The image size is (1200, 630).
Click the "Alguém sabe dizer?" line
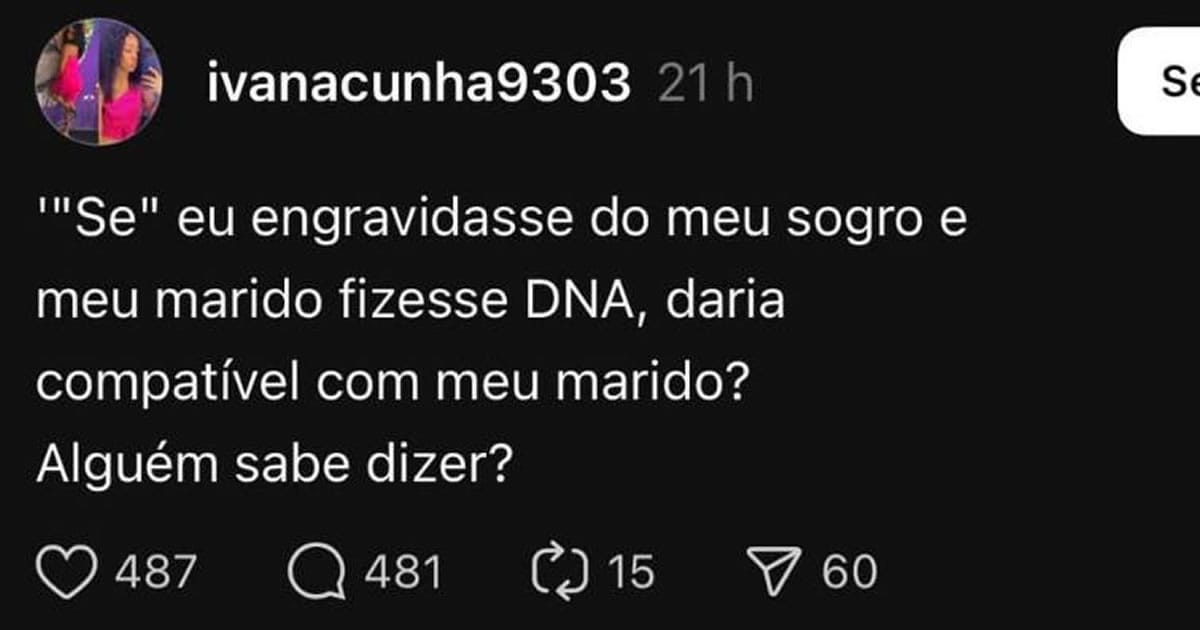tap(268, 467)
